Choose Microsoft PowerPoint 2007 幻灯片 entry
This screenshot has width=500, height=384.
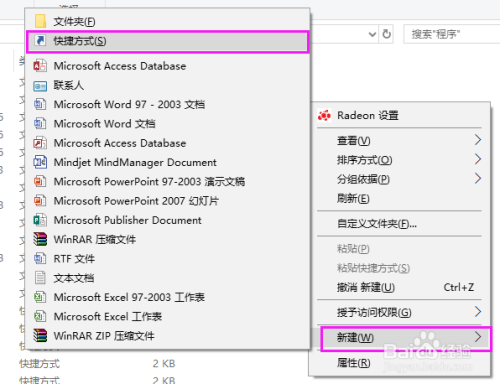(x=168, y=201)
